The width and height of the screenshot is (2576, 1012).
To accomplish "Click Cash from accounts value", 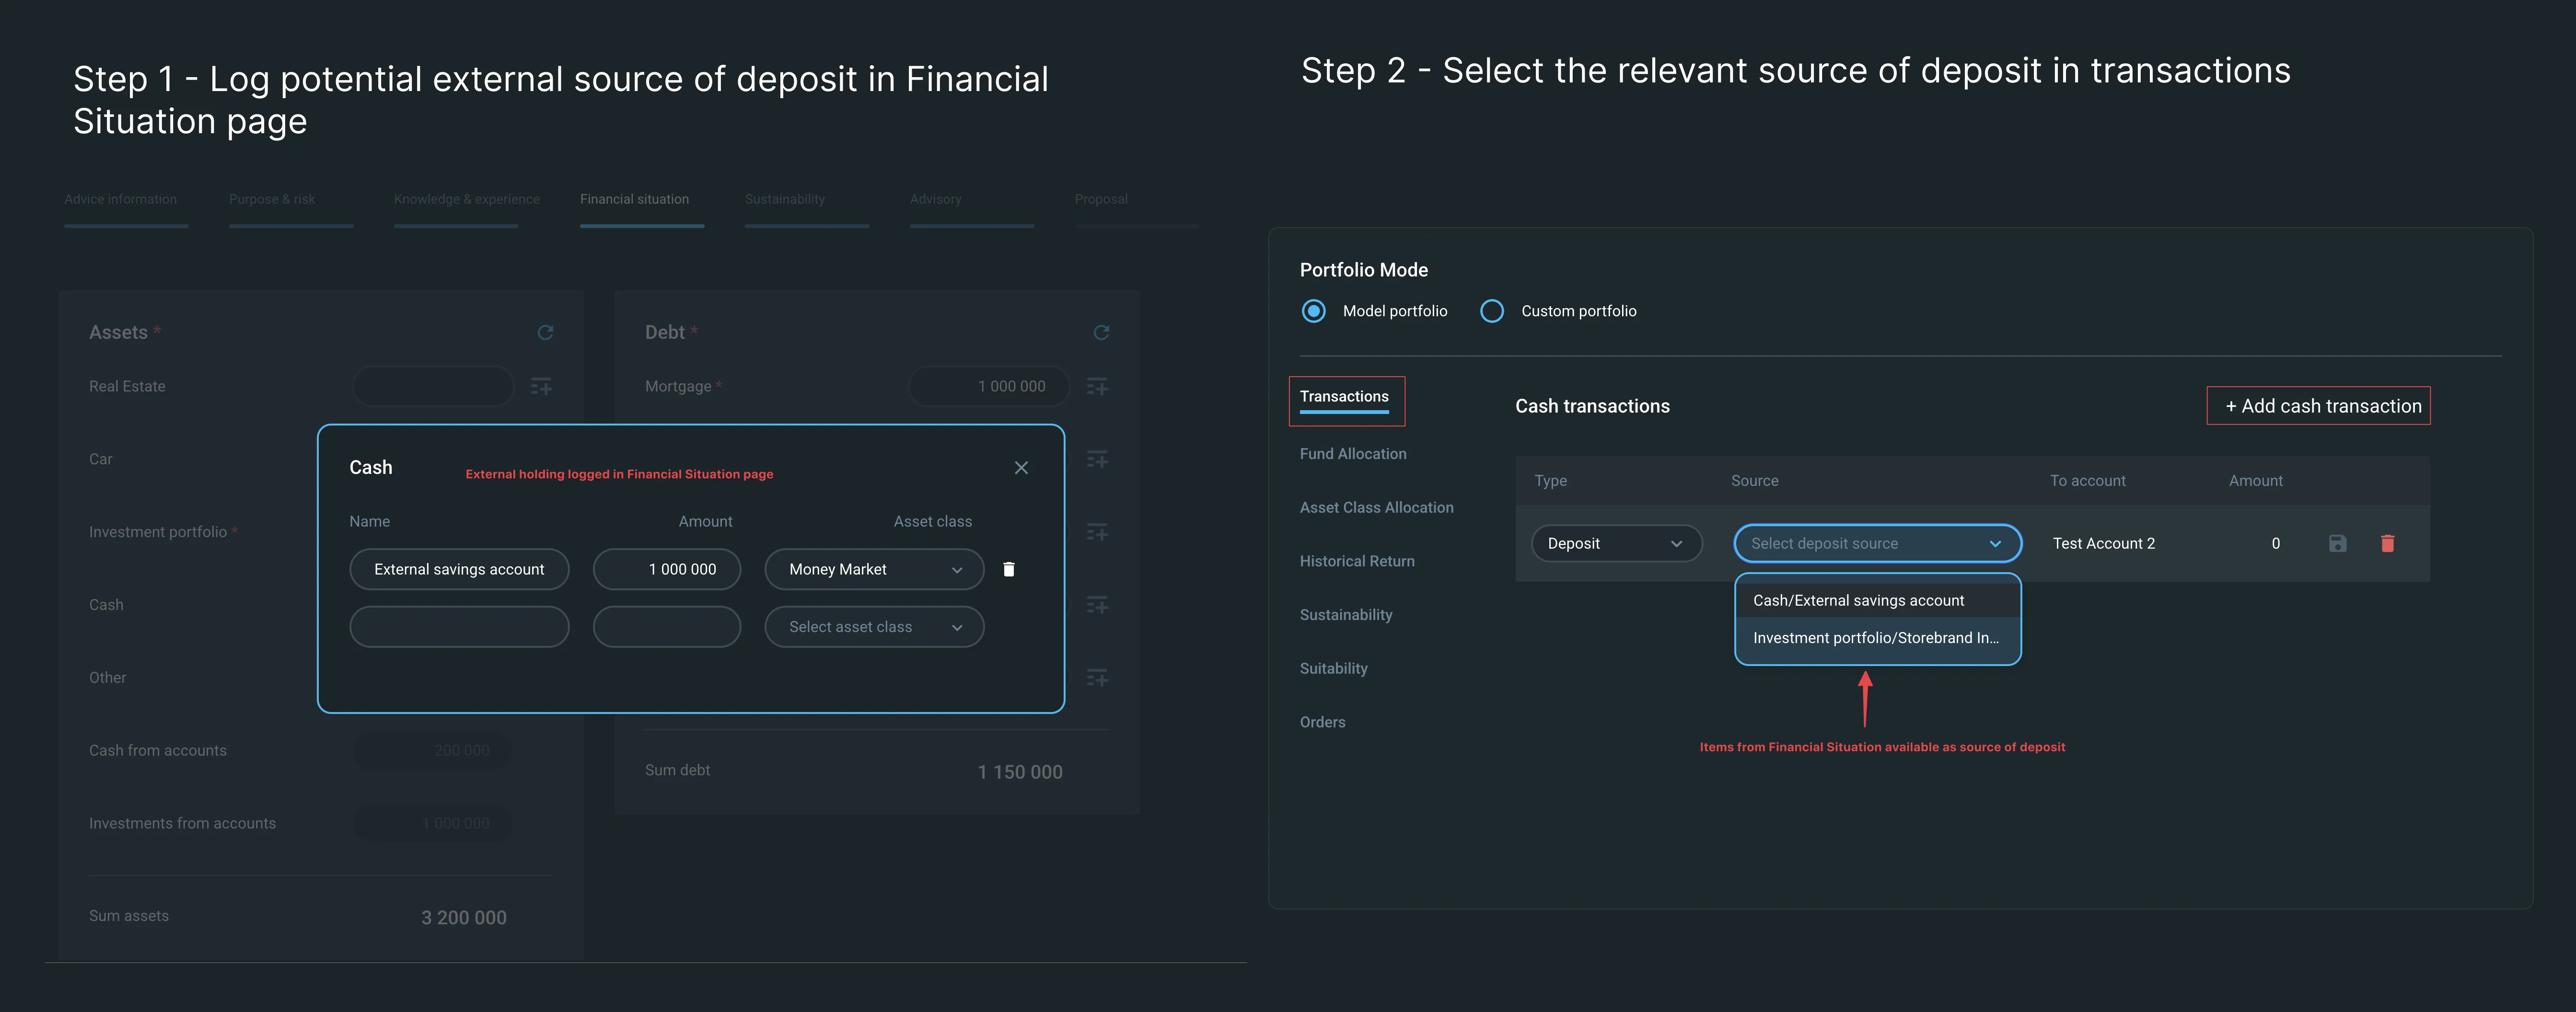I will tap(433, 751).
